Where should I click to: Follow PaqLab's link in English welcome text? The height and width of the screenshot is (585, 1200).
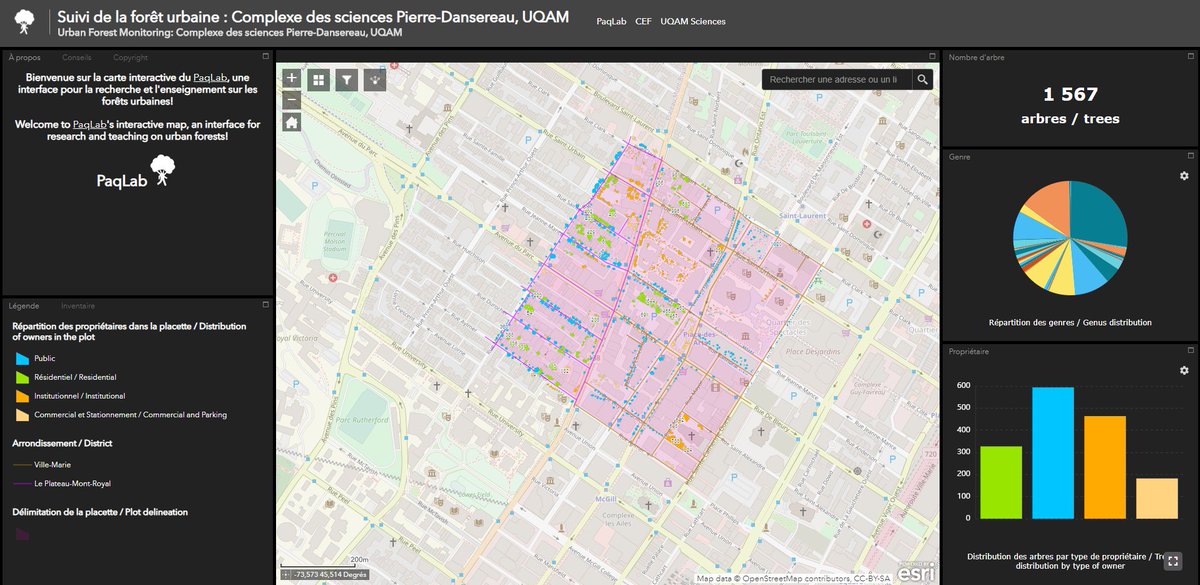(91, 124)
